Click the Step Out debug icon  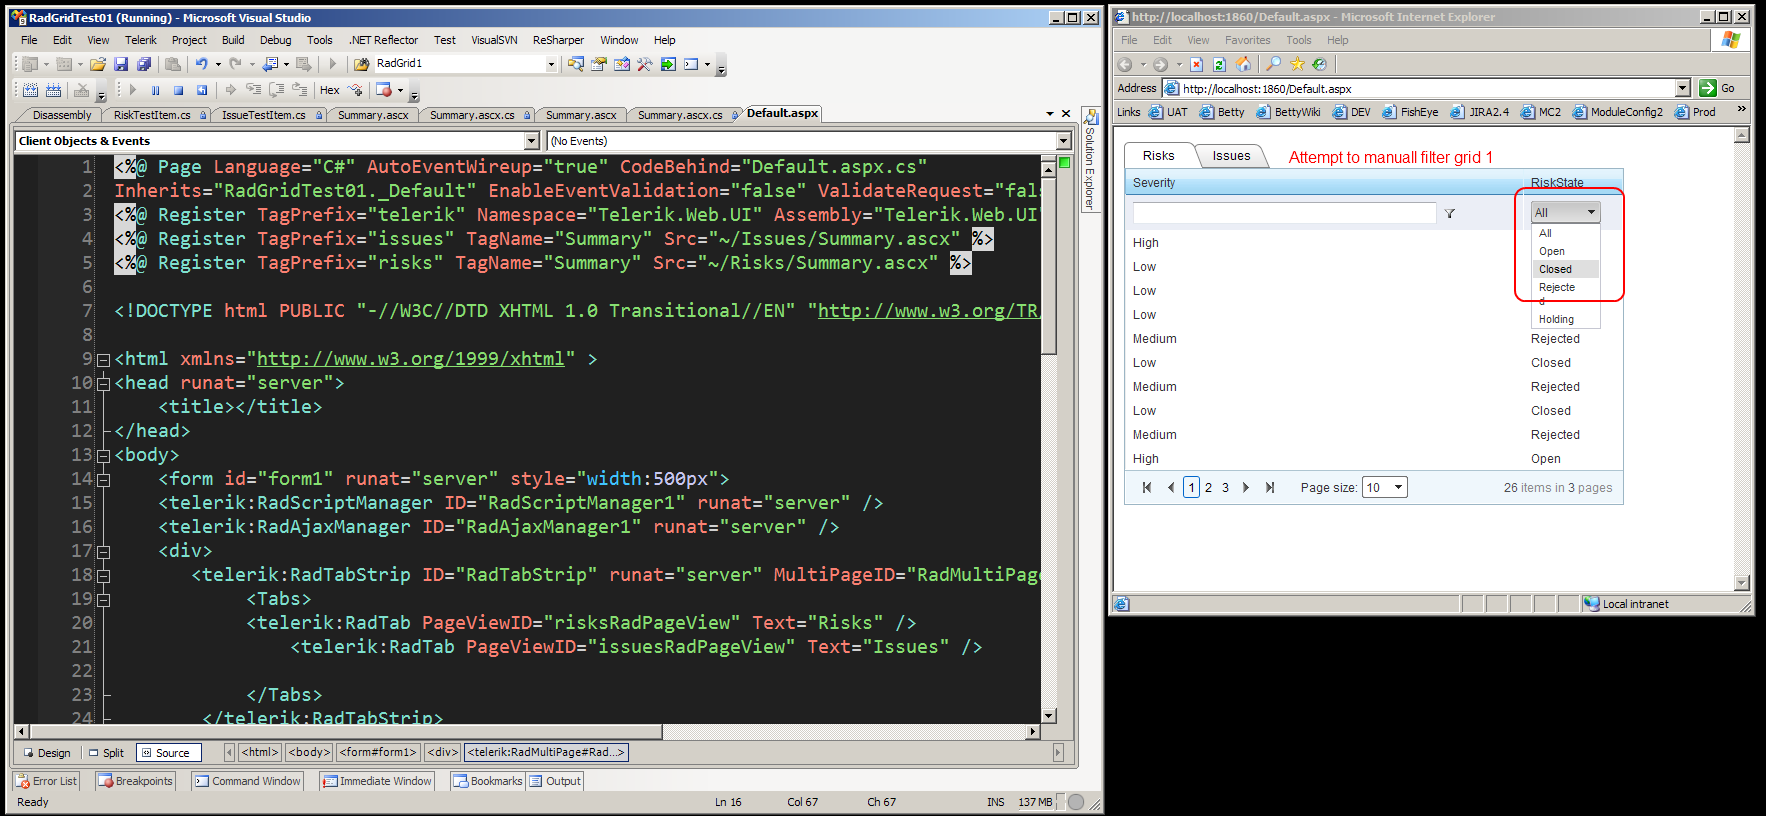pos(300,90)
